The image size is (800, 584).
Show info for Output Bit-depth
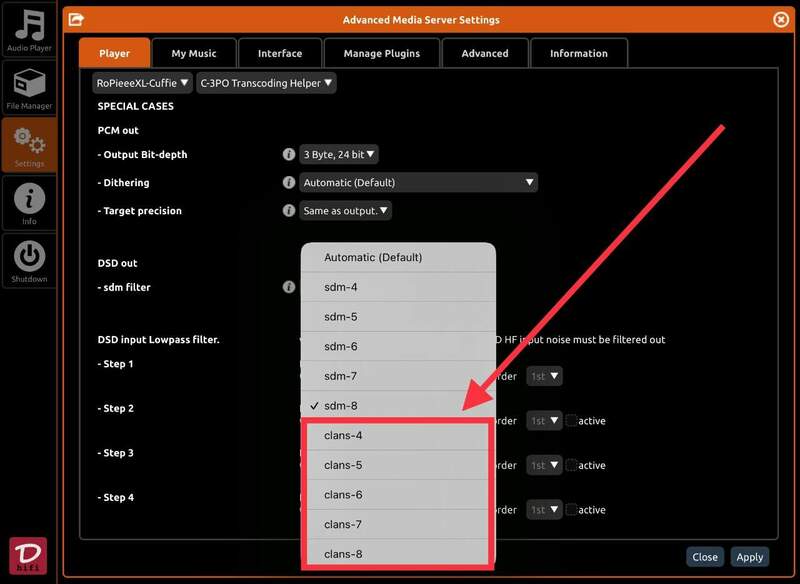coord(289,155)
